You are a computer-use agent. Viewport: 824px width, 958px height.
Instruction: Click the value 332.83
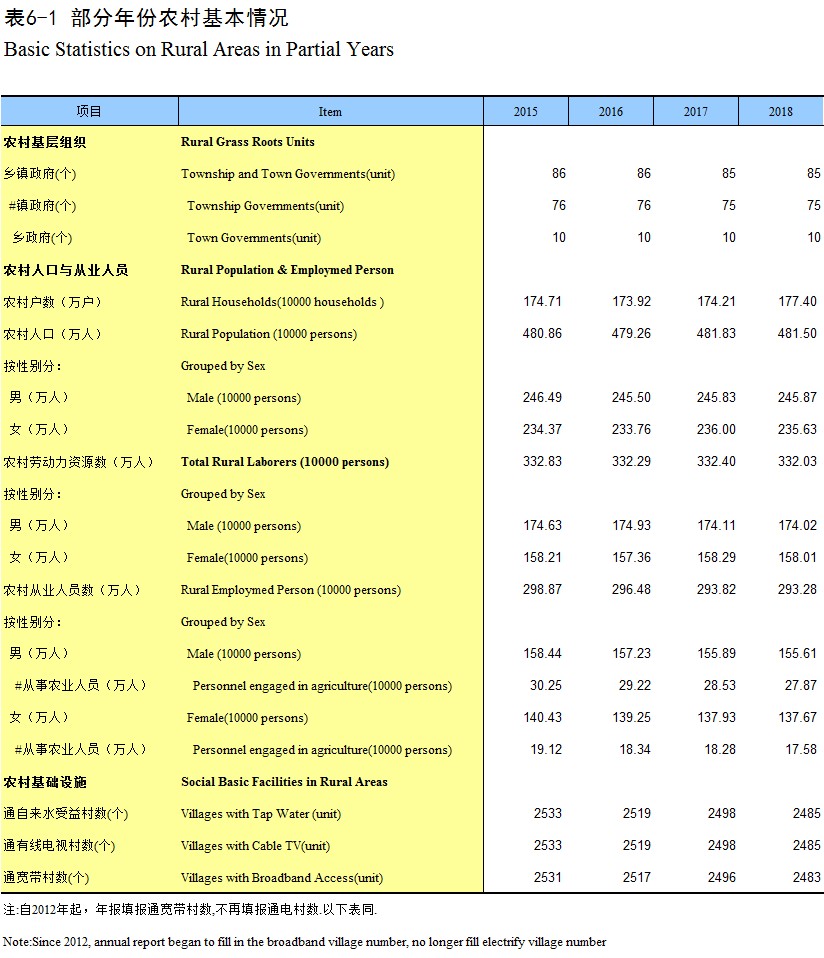[x=542, y=461]
